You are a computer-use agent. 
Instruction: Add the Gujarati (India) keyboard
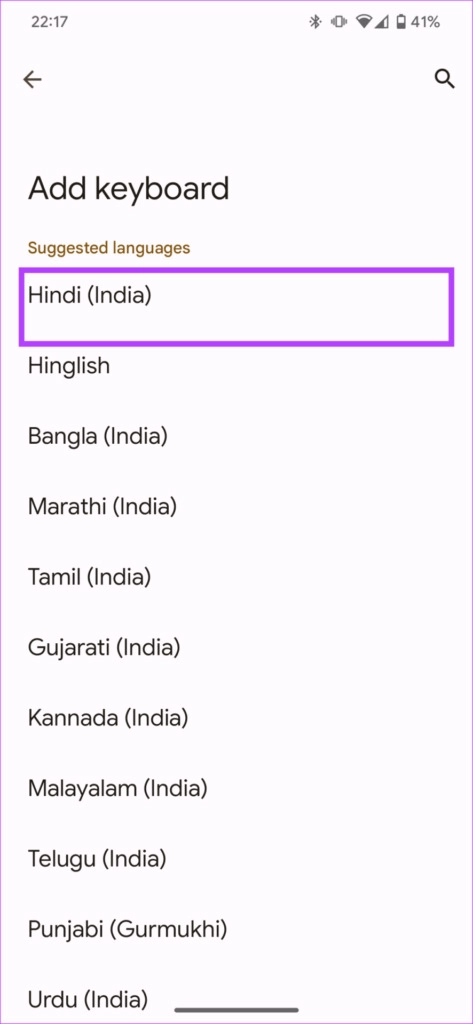point(236,647)
